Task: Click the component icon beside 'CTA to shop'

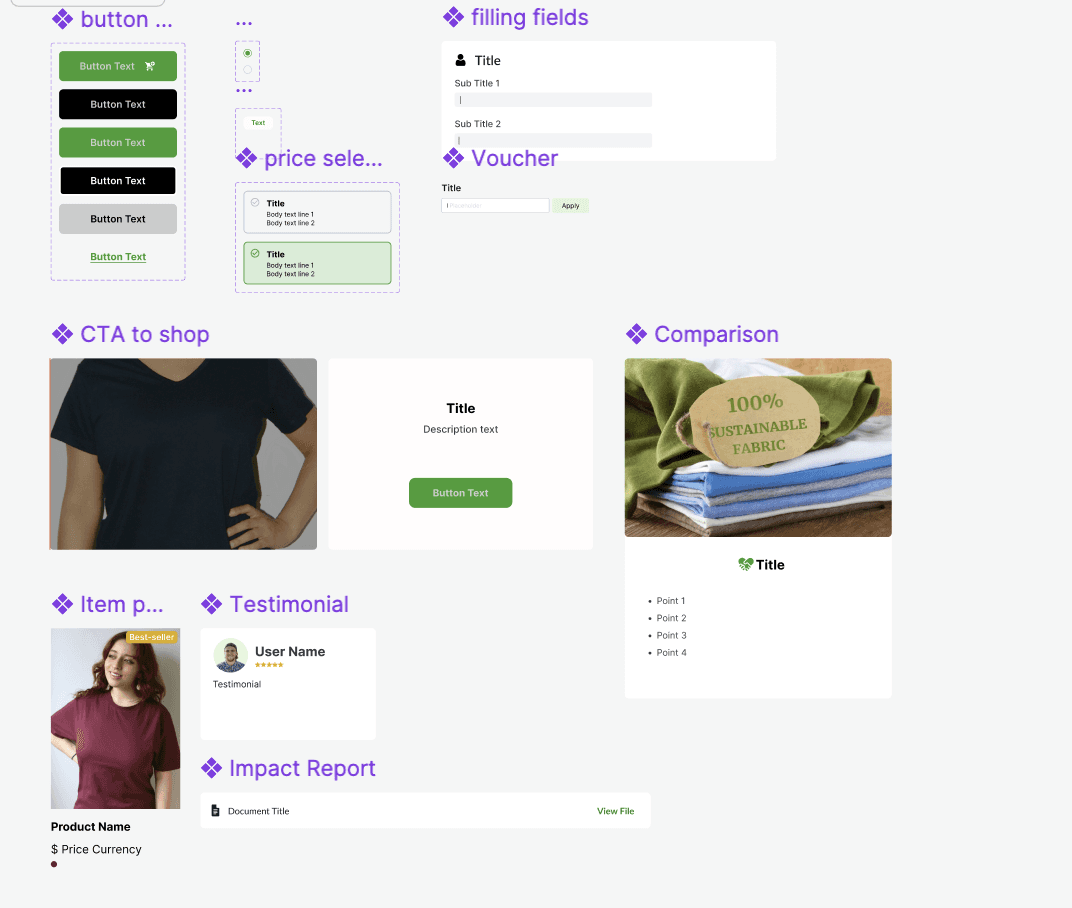Action: [x=62, y=334]
